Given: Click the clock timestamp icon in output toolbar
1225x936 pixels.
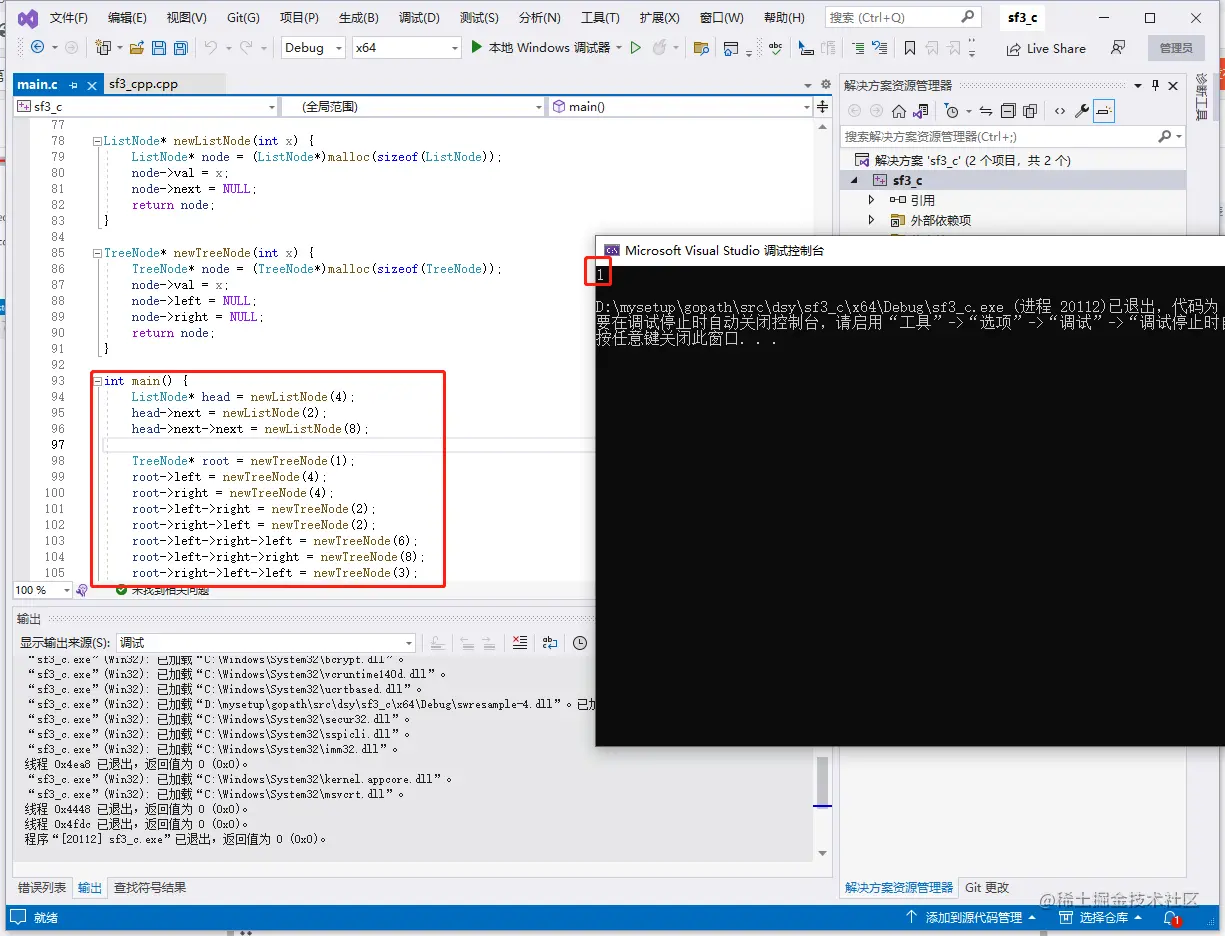Looking at the screenshot, I should click(580, 643).
